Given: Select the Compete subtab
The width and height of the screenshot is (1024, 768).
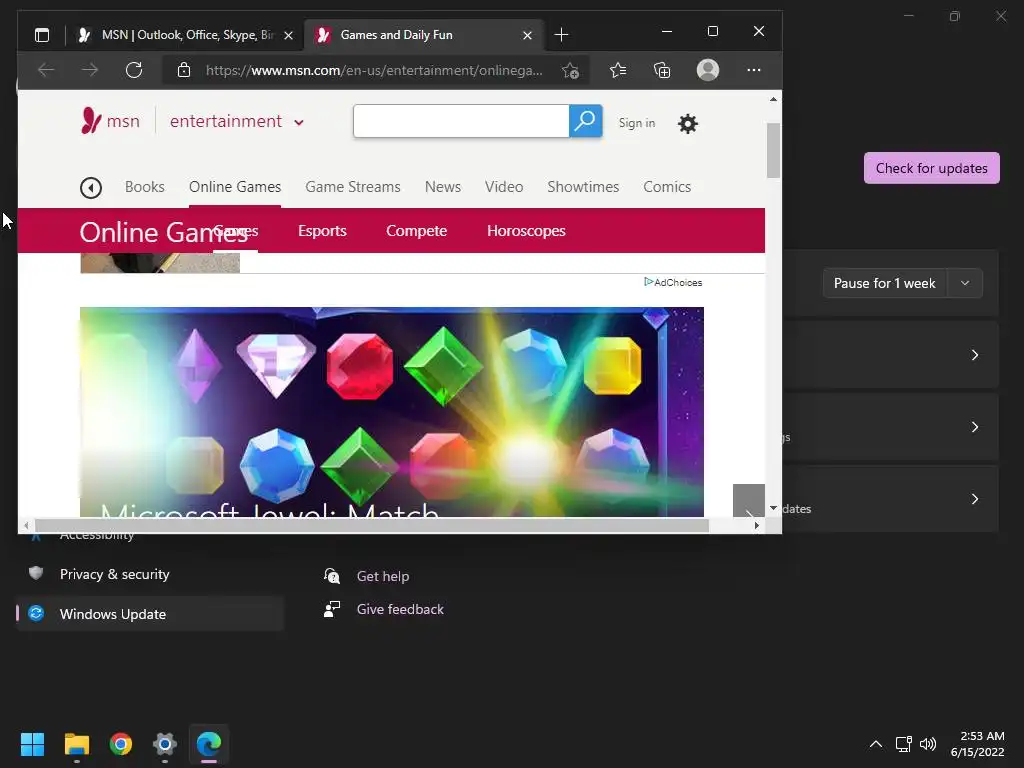Looking at the screenshot, I should pos(416,231).
